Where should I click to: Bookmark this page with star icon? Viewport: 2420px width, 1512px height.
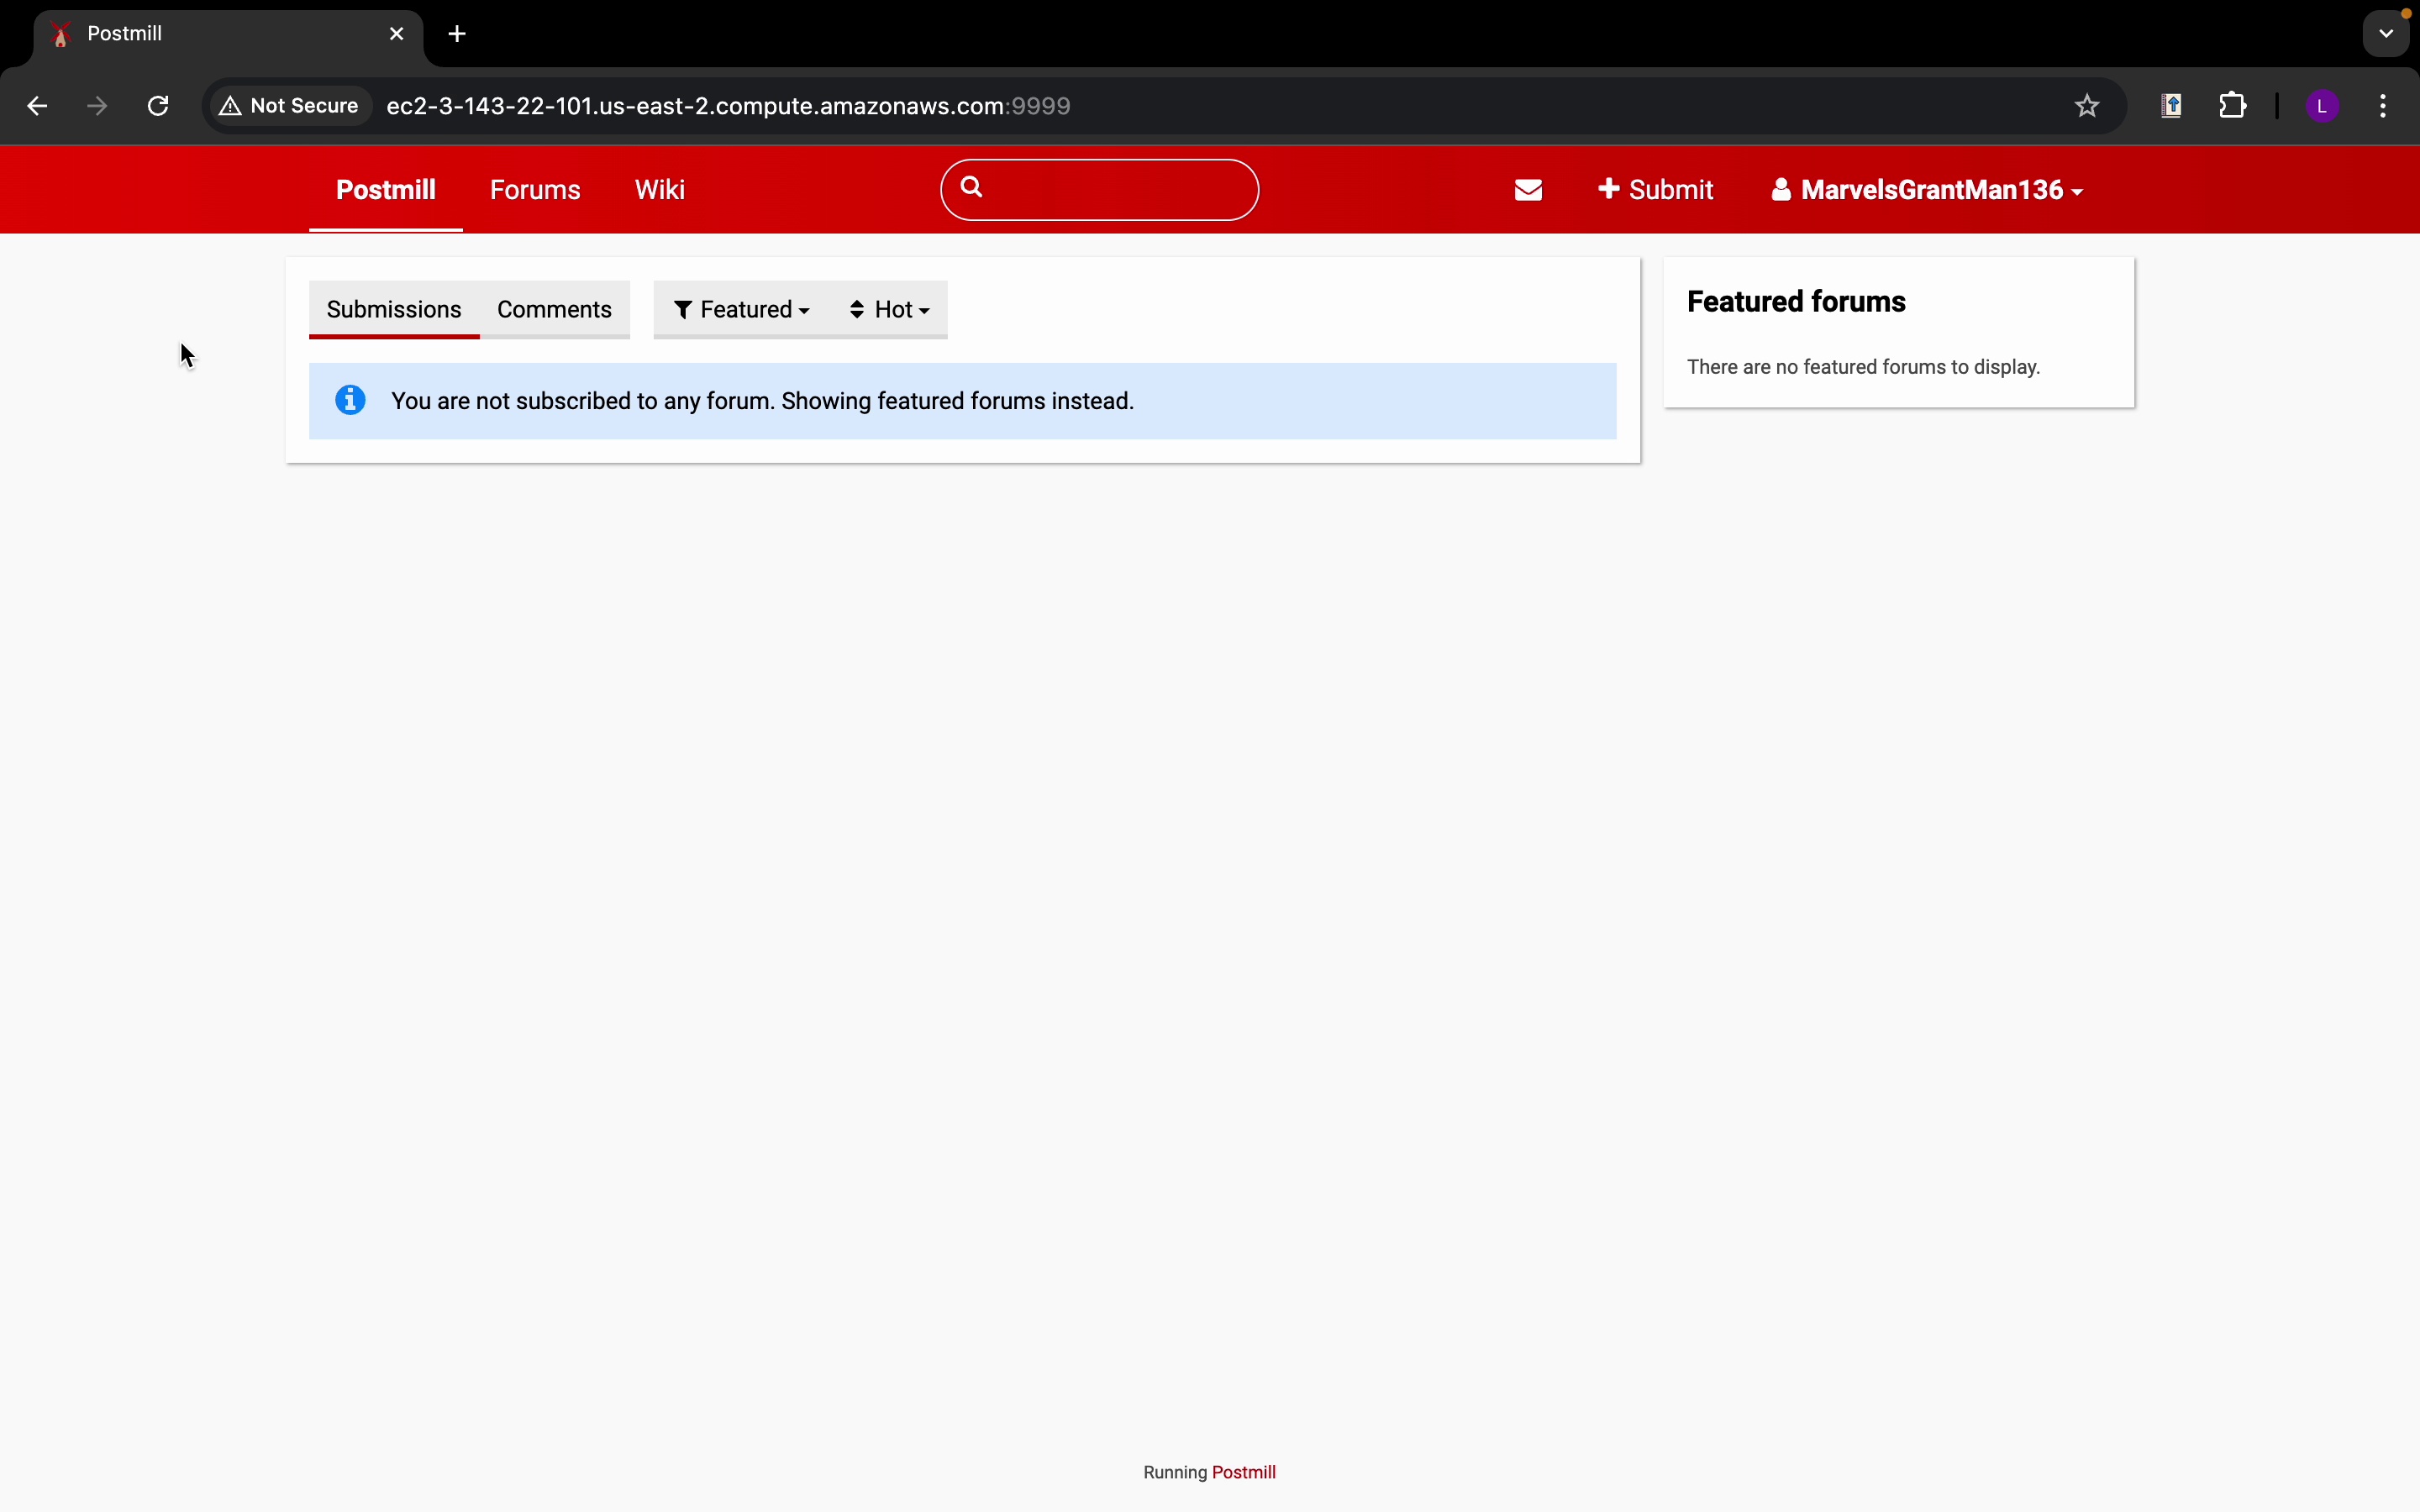coord(2086,106)
